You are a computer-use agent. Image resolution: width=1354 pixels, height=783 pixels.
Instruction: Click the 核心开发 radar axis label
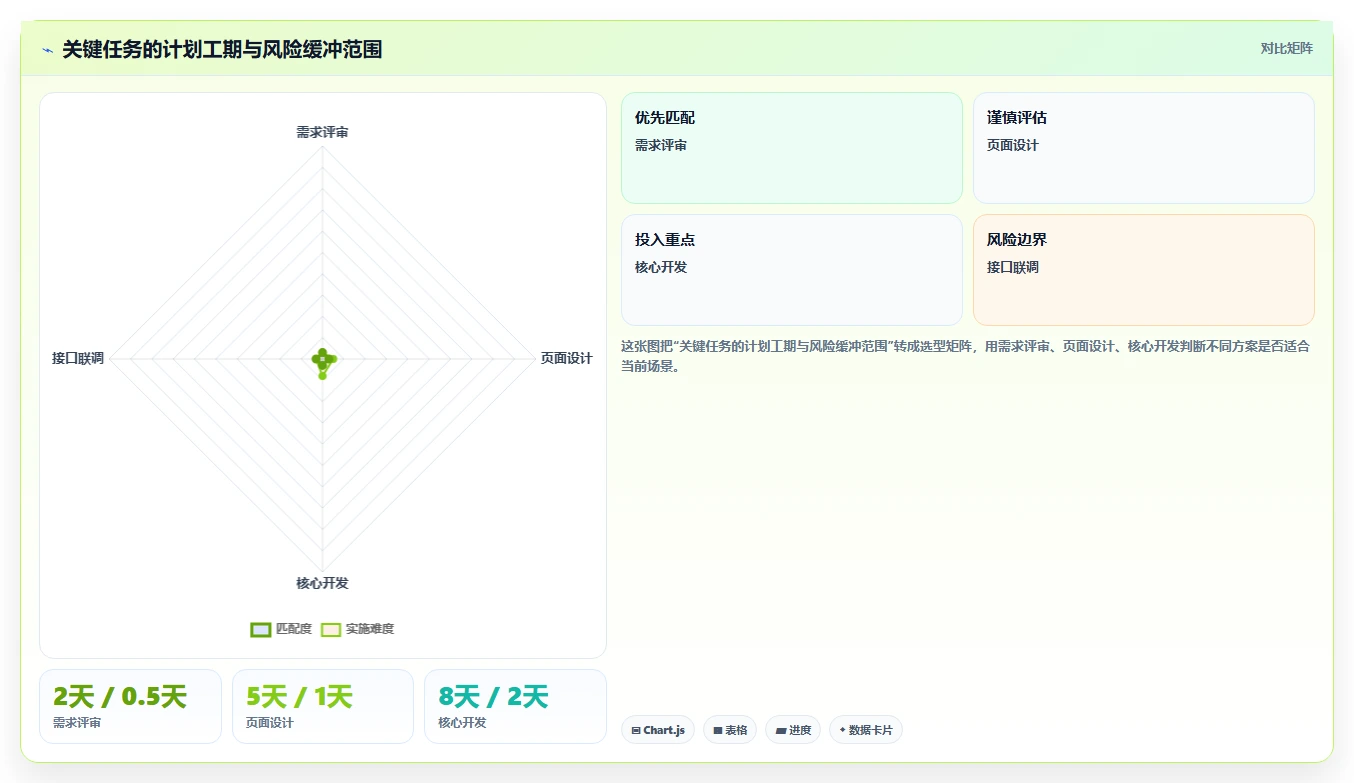322,583
